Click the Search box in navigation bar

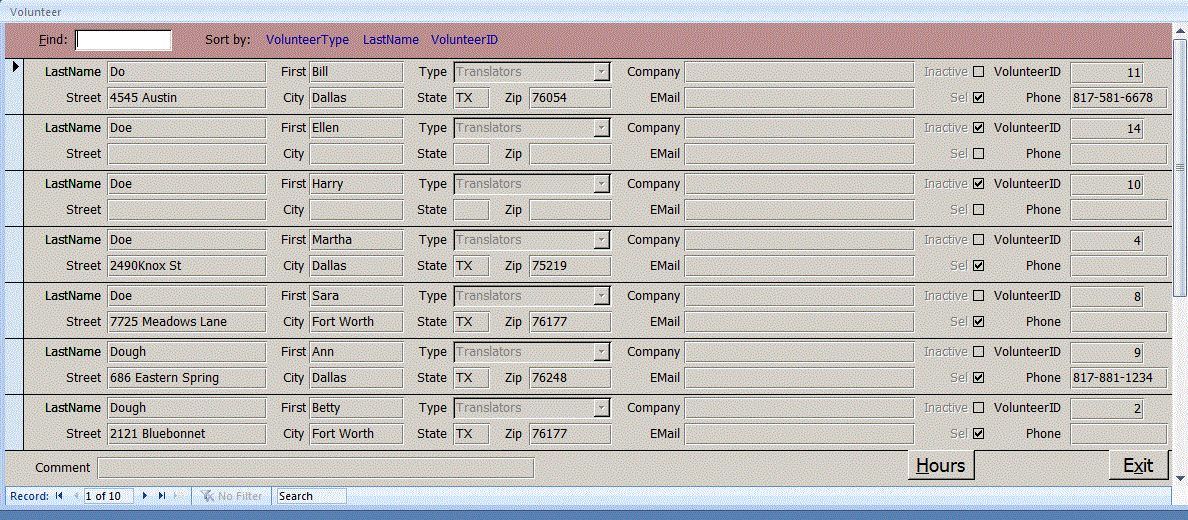(311, 496)
